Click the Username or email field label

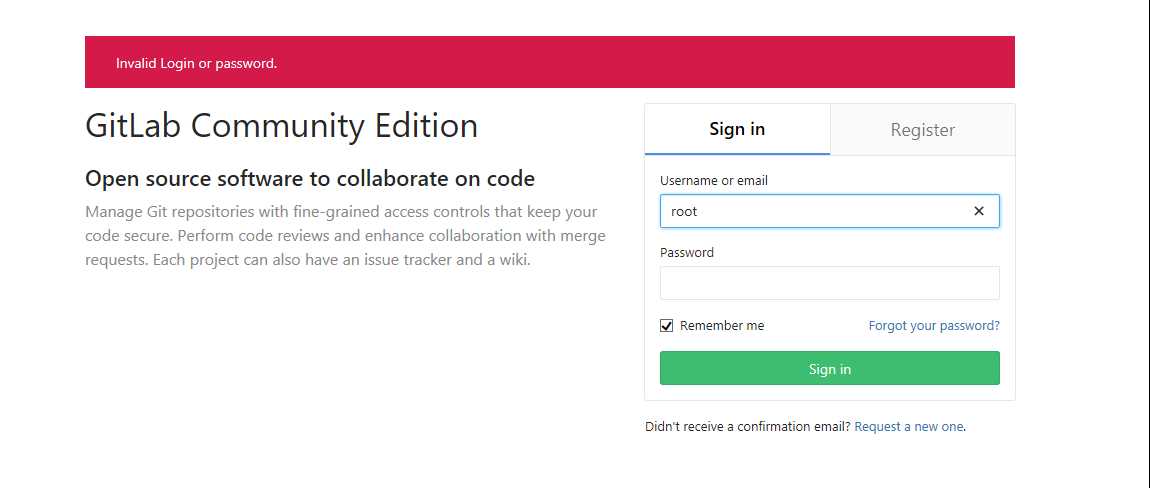pos(713,181)
